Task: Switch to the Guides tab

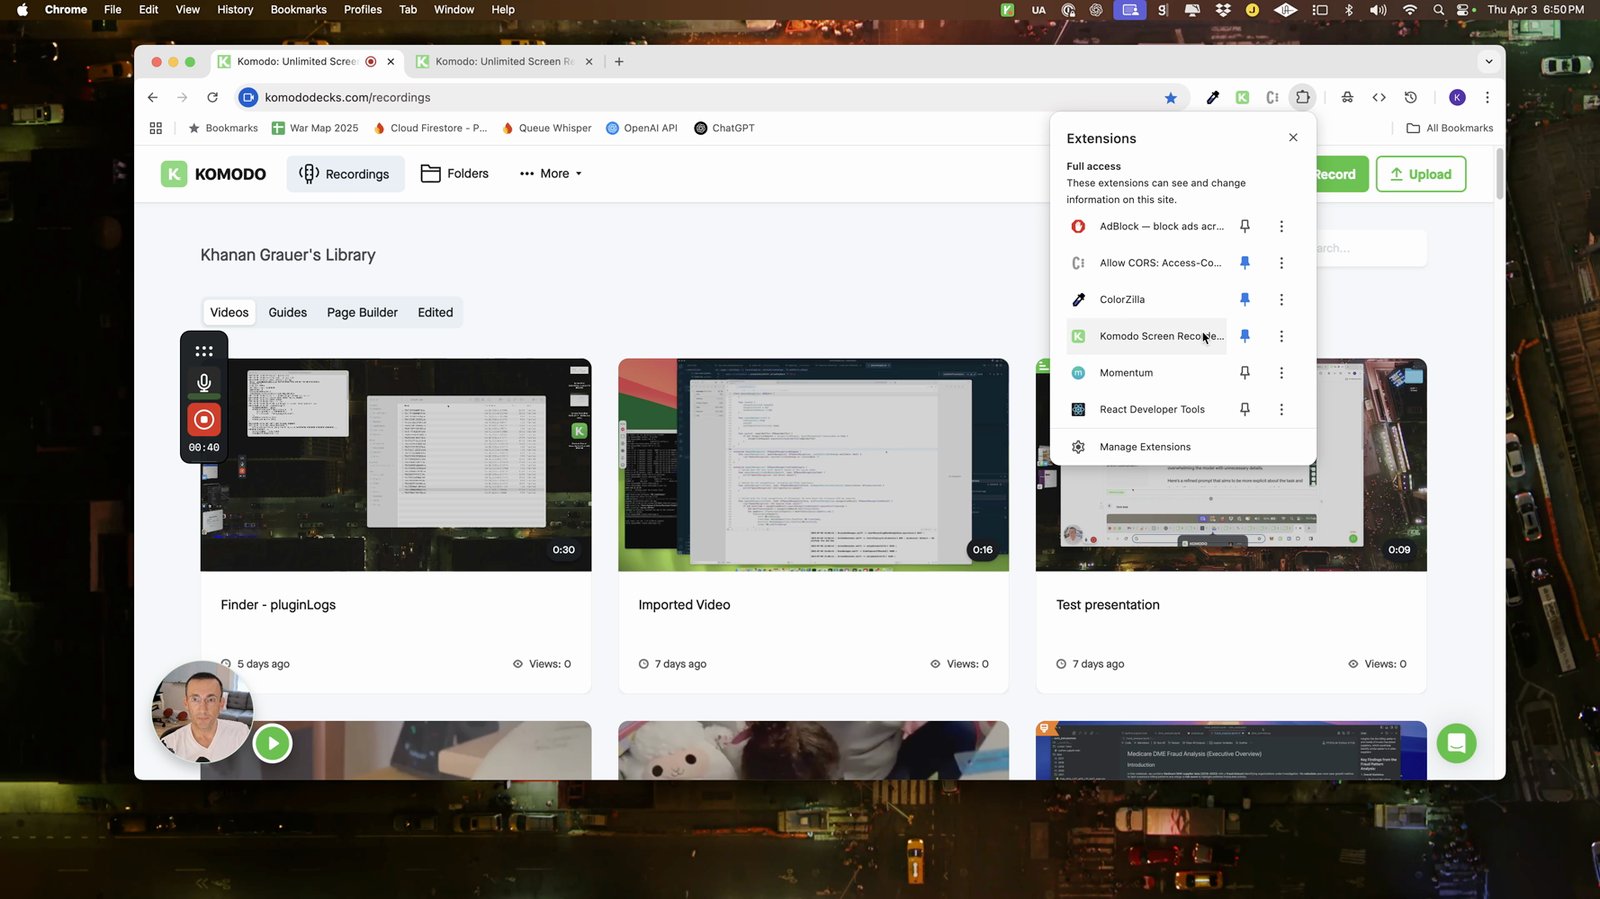Action: [x=288, y=312]
